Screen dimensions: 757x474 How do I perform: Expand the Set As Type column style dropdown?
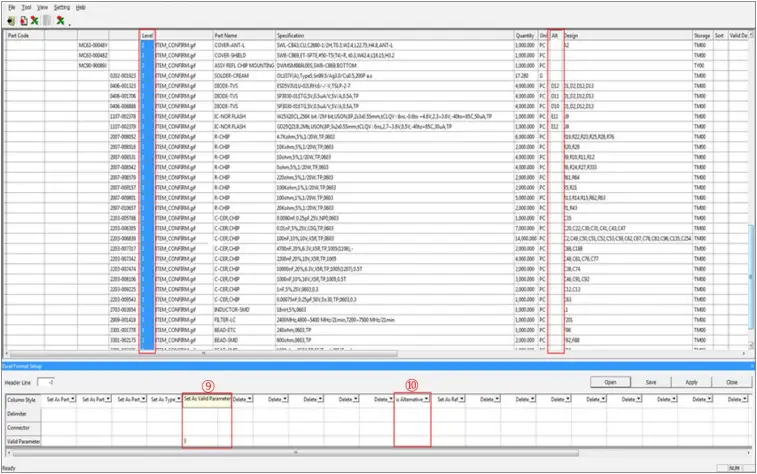pyautogui.click(x=179, y=399)
